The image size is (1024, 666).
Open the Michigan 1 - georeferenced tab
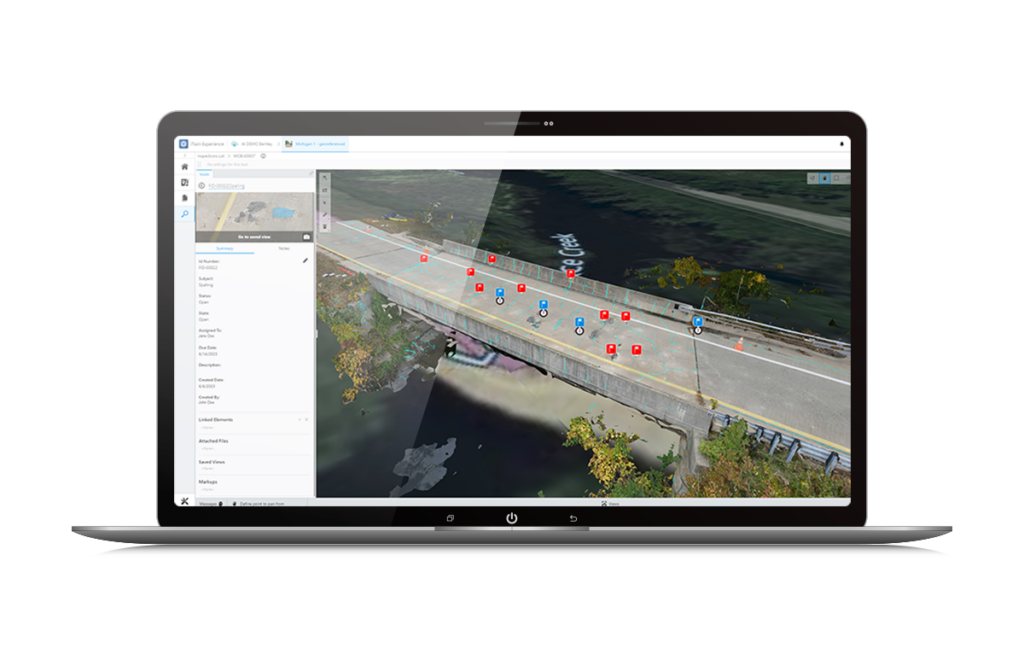click(314, 144)
